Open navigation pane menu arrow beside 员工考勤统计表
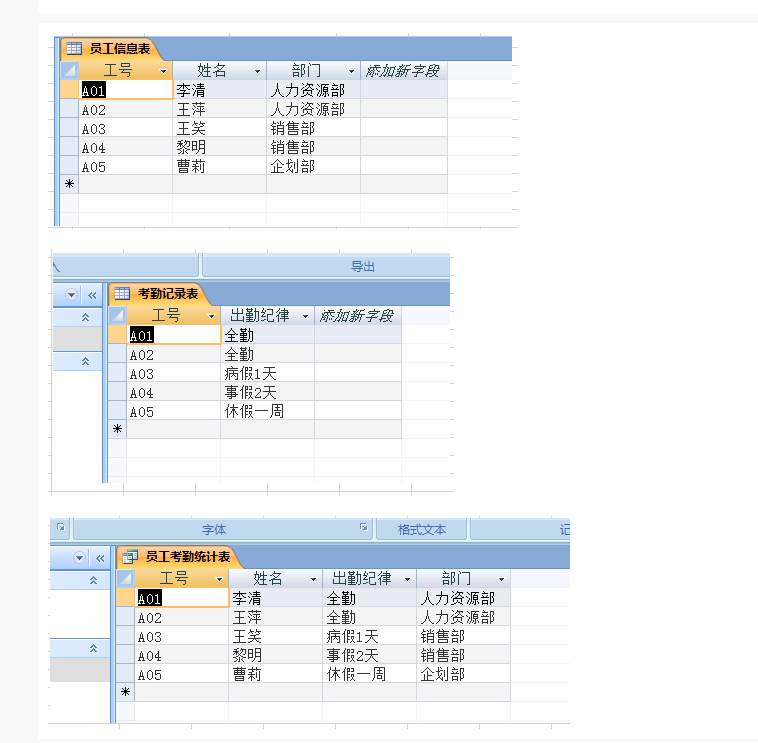This screenshot has height=743, width=758. [x=79, y=557]
